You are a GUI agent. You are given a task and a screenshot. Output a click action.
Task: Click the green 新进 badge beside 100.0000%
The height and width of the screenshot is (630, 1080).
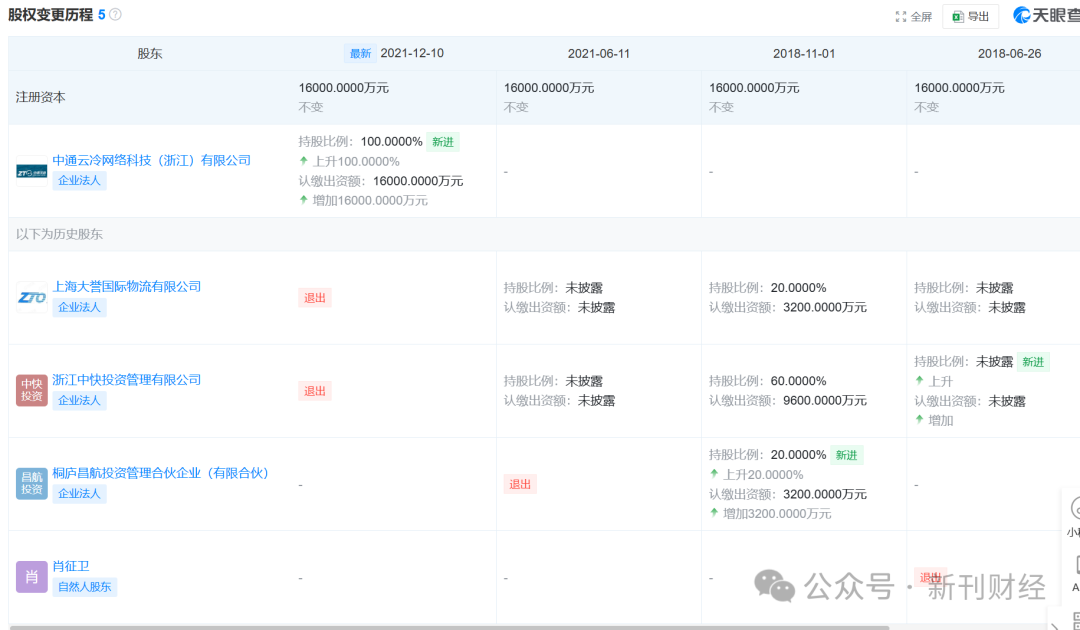coord(443,142)
